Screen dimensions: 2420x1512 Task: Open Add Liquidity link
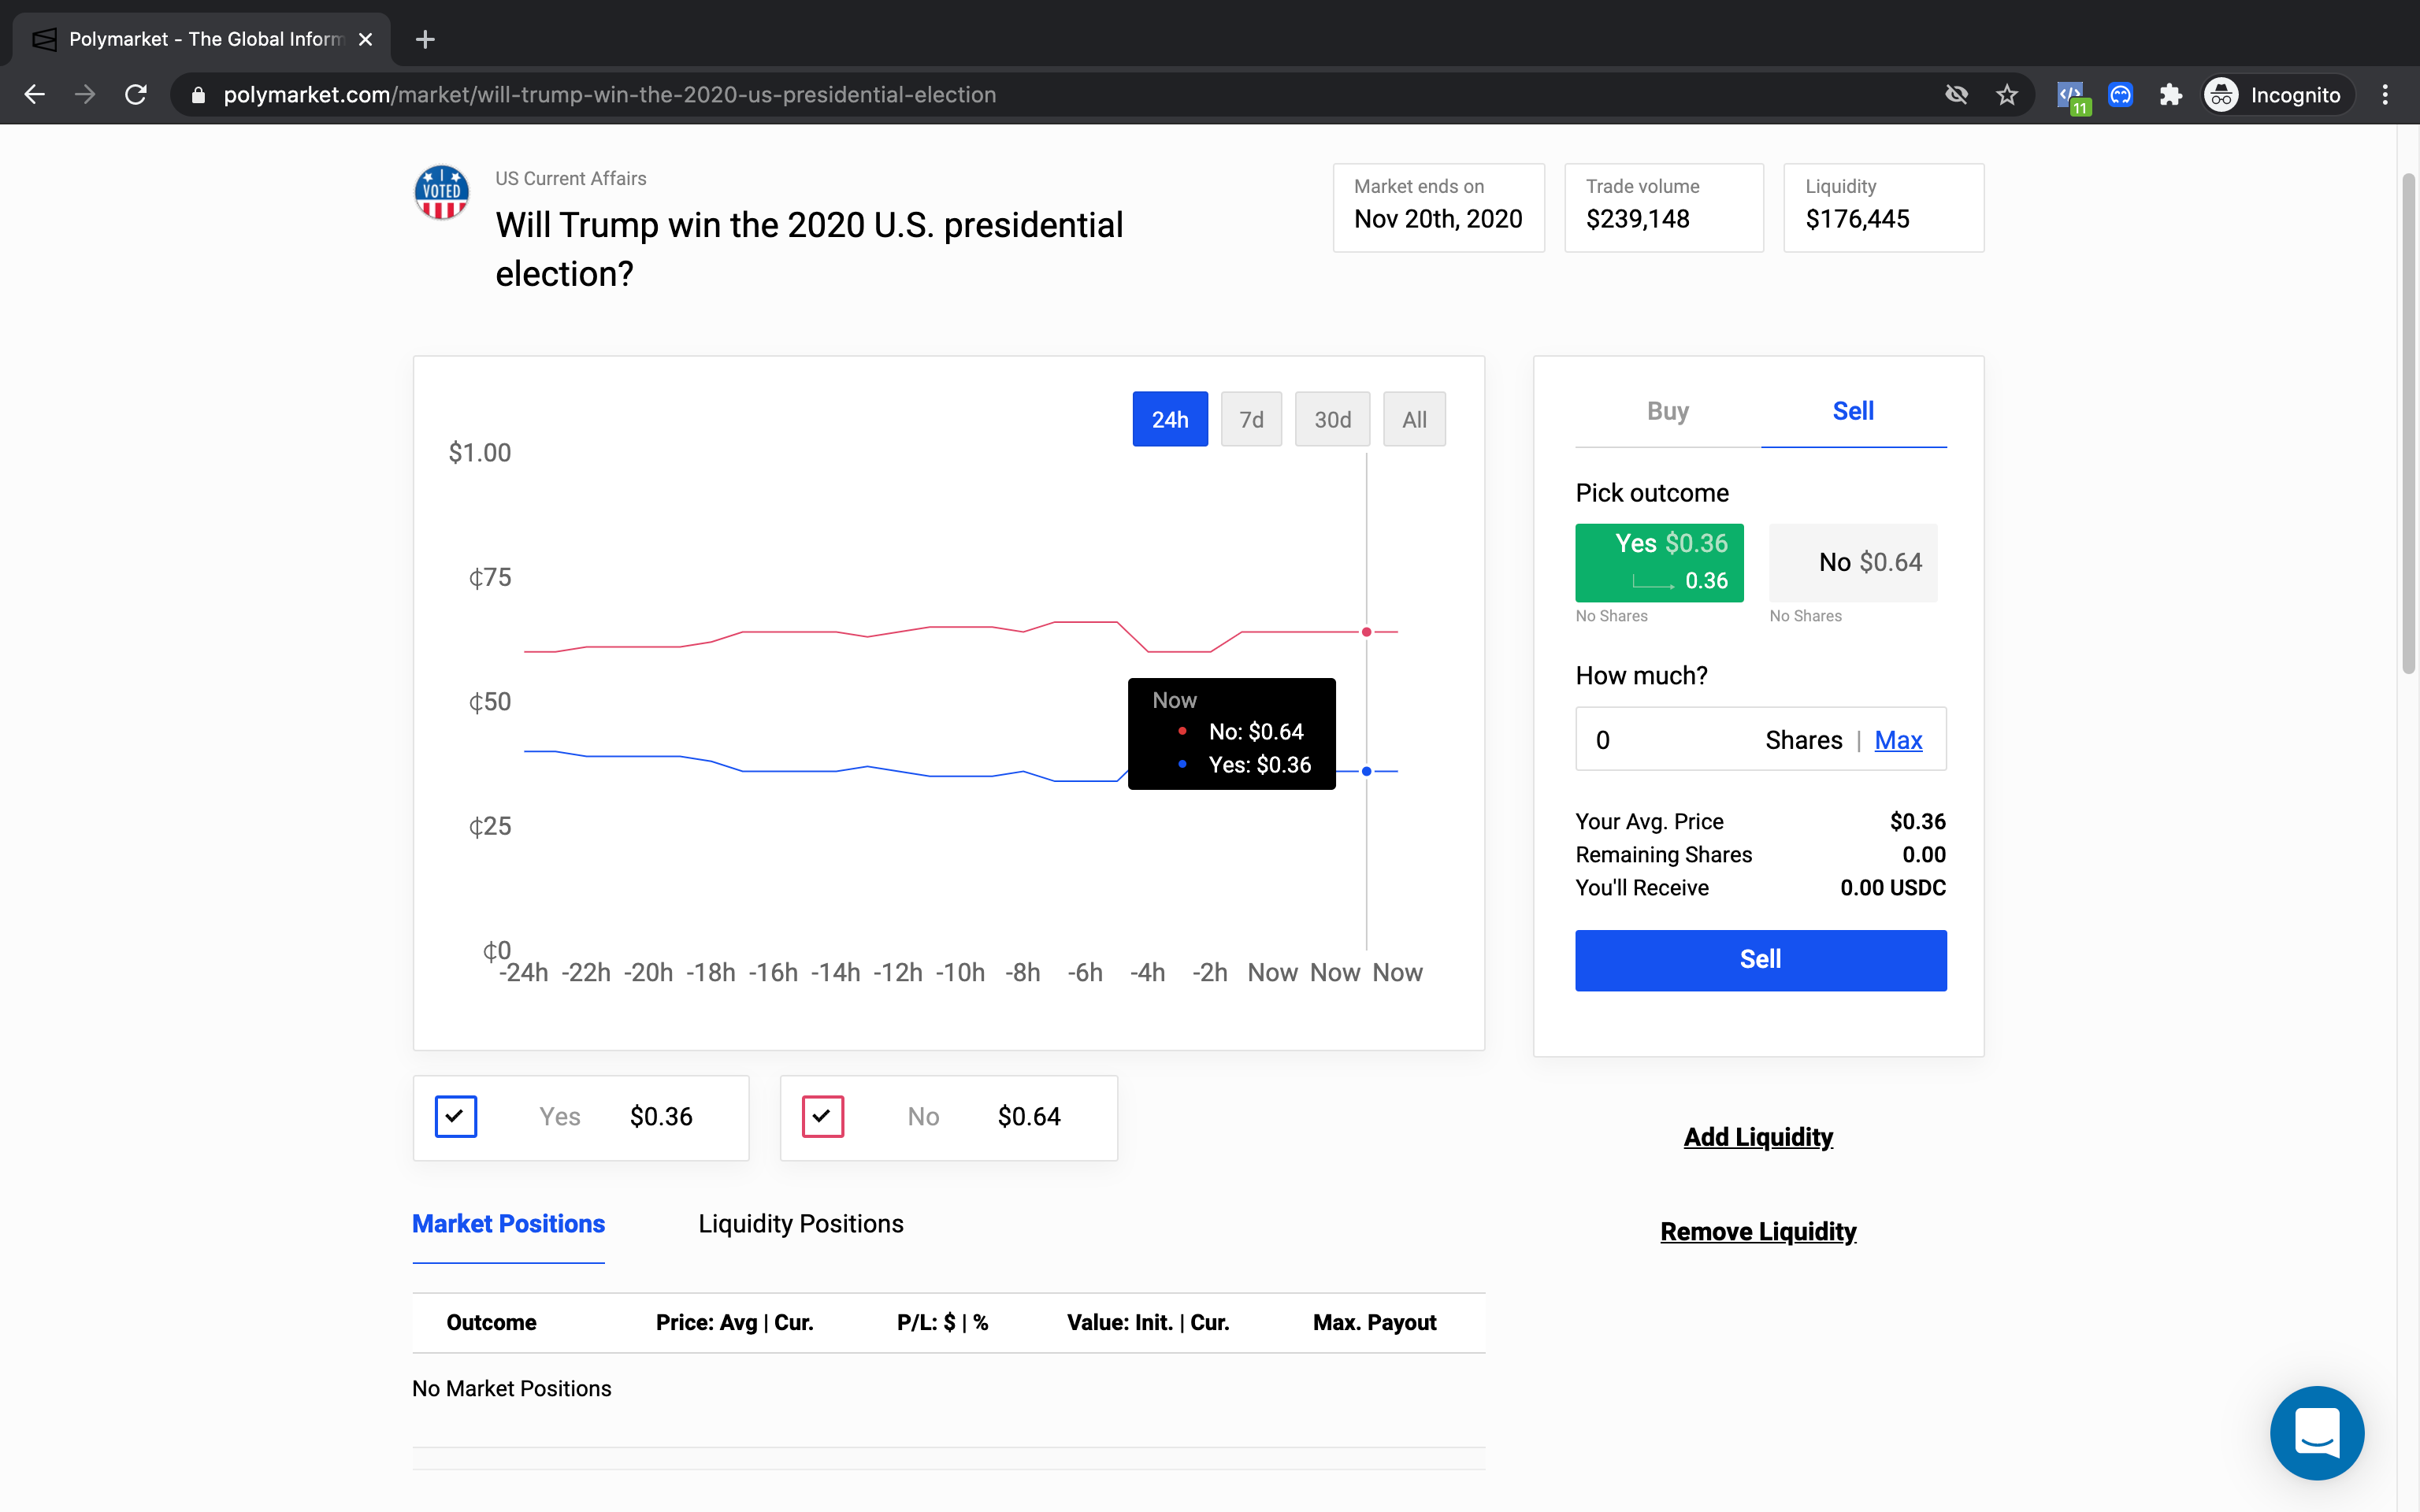tap(1758, 1137)
